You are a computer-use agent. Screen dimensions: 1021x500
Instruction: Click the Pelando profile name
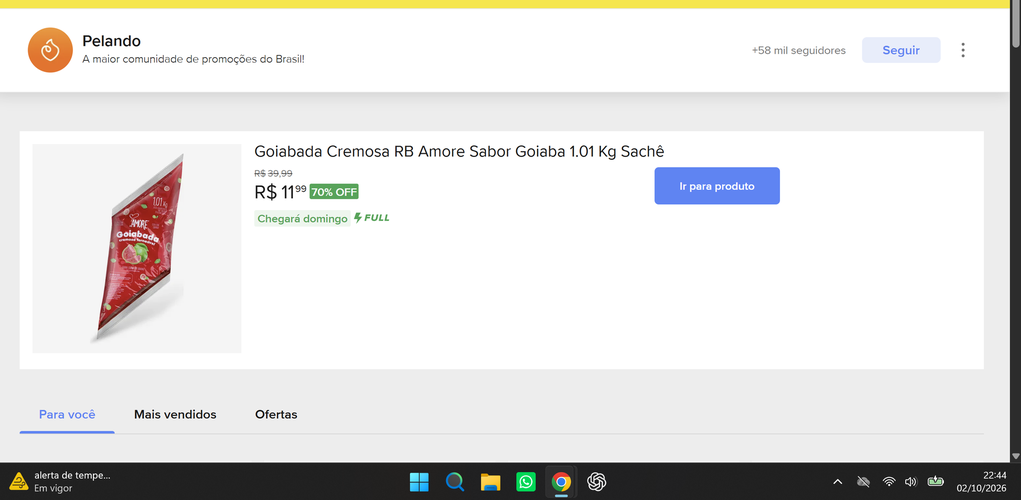[x=111, y=41]
